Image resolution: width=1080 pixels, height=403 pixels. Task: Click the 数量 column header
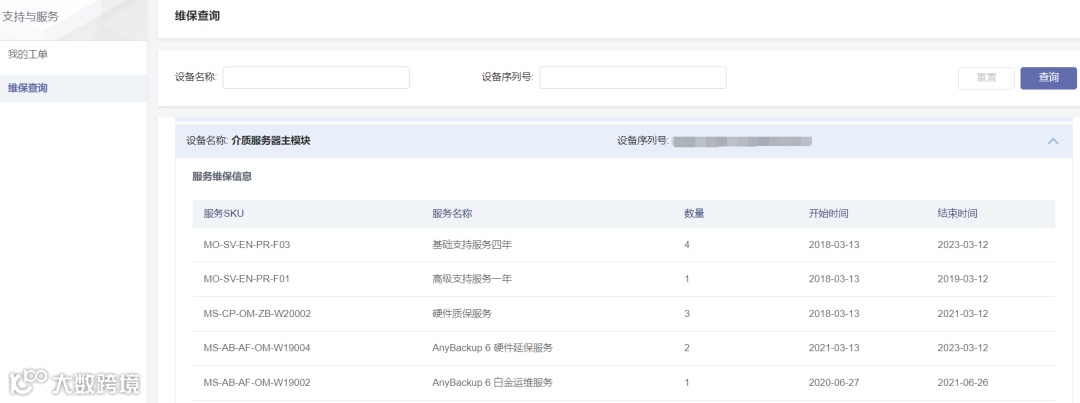click(694, 214)
